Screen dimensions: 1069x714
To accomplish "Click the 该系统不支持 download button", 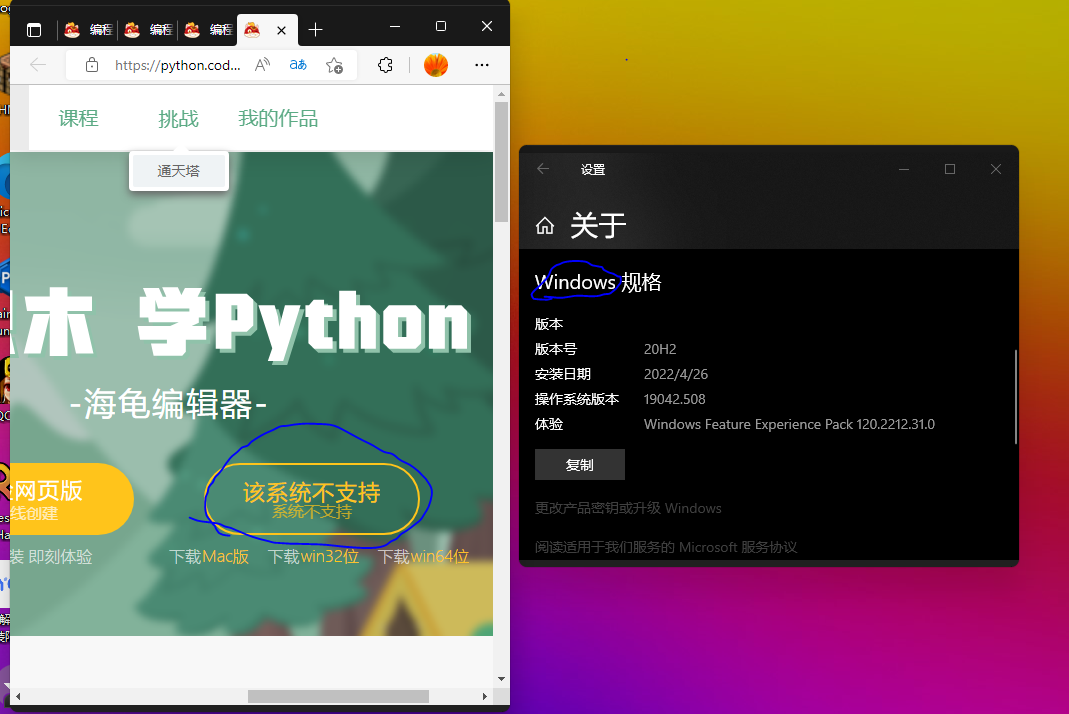I will tap(312, 499).
